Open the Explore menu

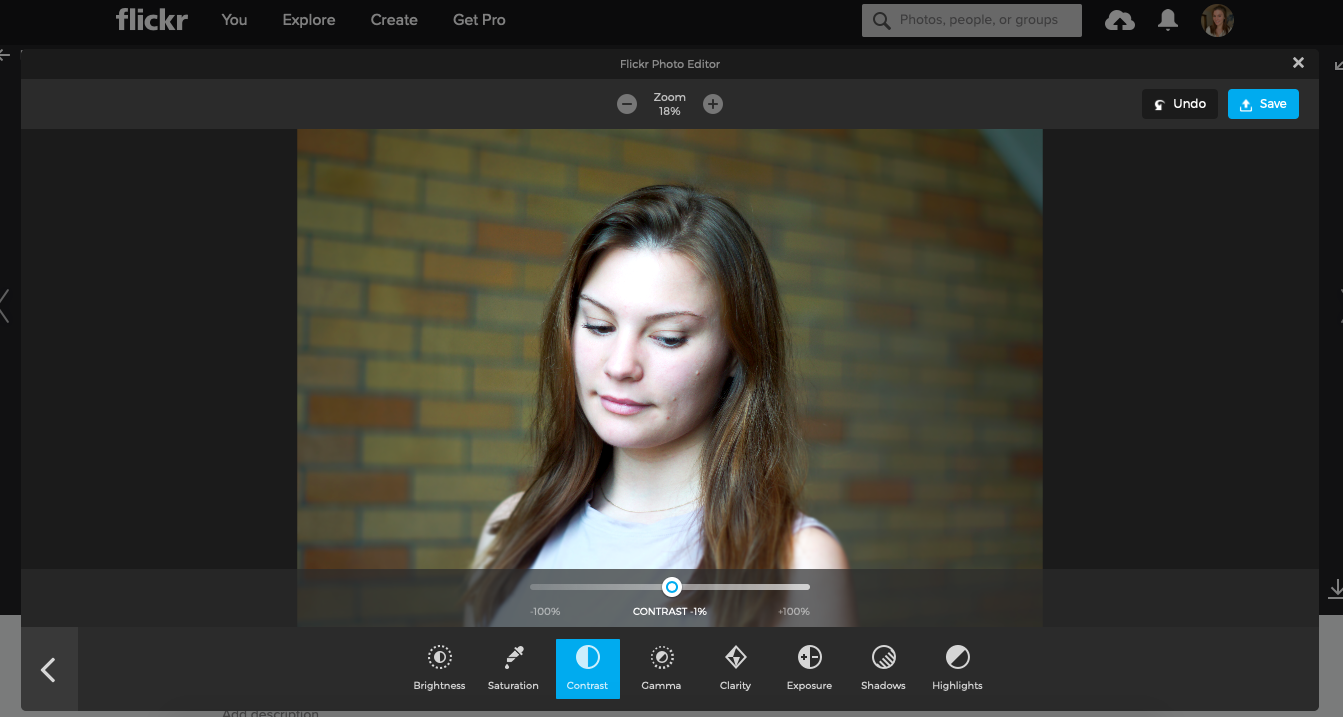click(309, 20)
